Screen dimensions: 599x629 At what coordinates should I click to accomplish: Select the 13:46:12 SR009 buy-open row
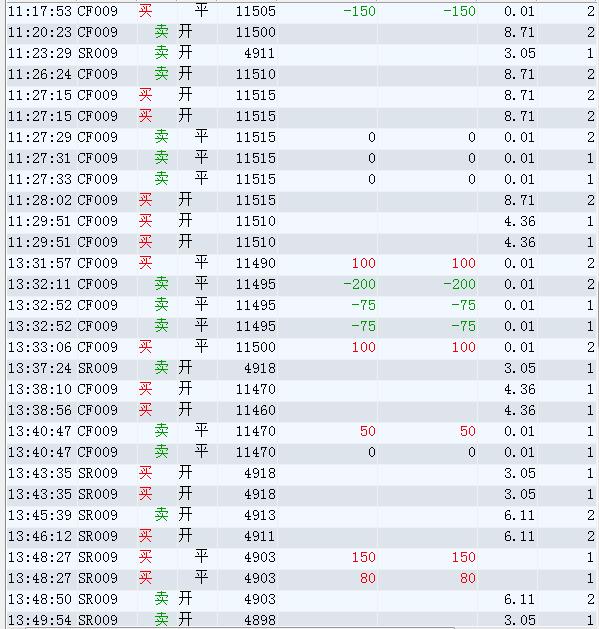pos(301,536)
